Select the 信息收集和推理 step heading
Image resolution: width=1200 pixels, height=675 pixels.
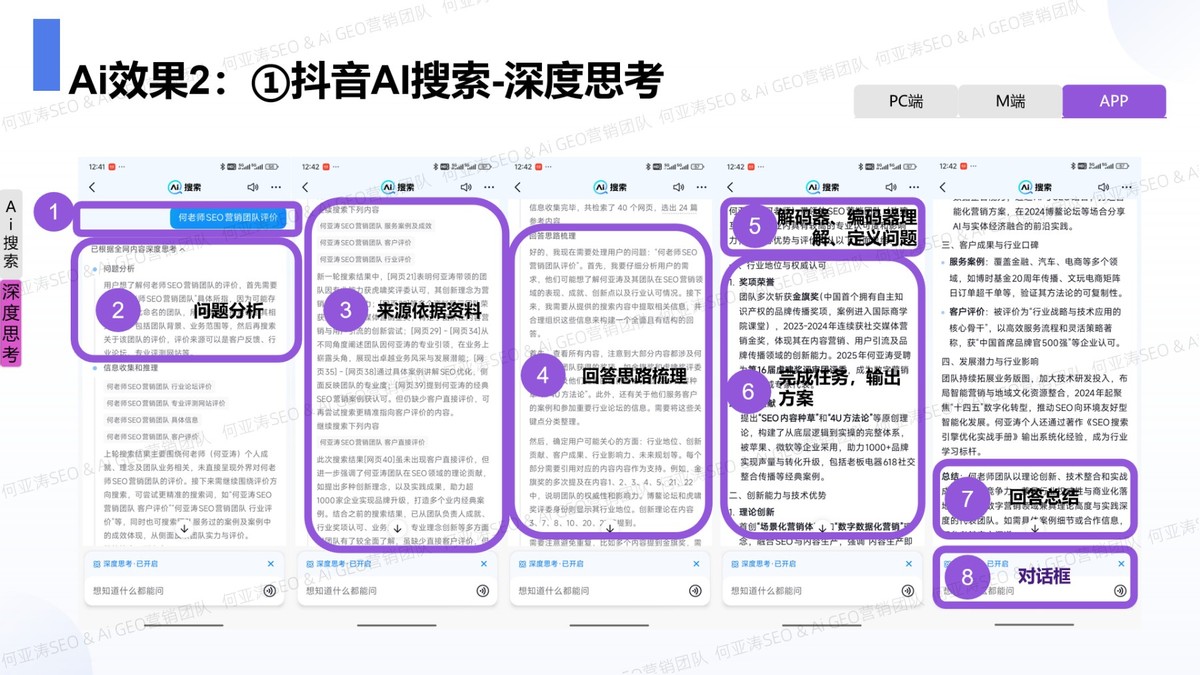(130, 367)
